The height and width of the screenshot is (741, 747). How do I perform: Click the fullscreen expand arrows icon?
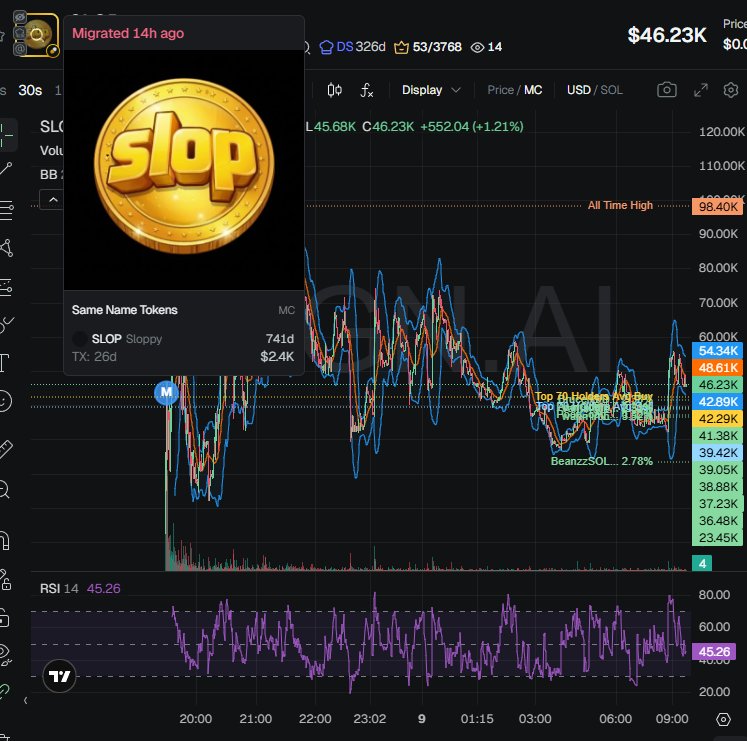click(x=701, y=90)
